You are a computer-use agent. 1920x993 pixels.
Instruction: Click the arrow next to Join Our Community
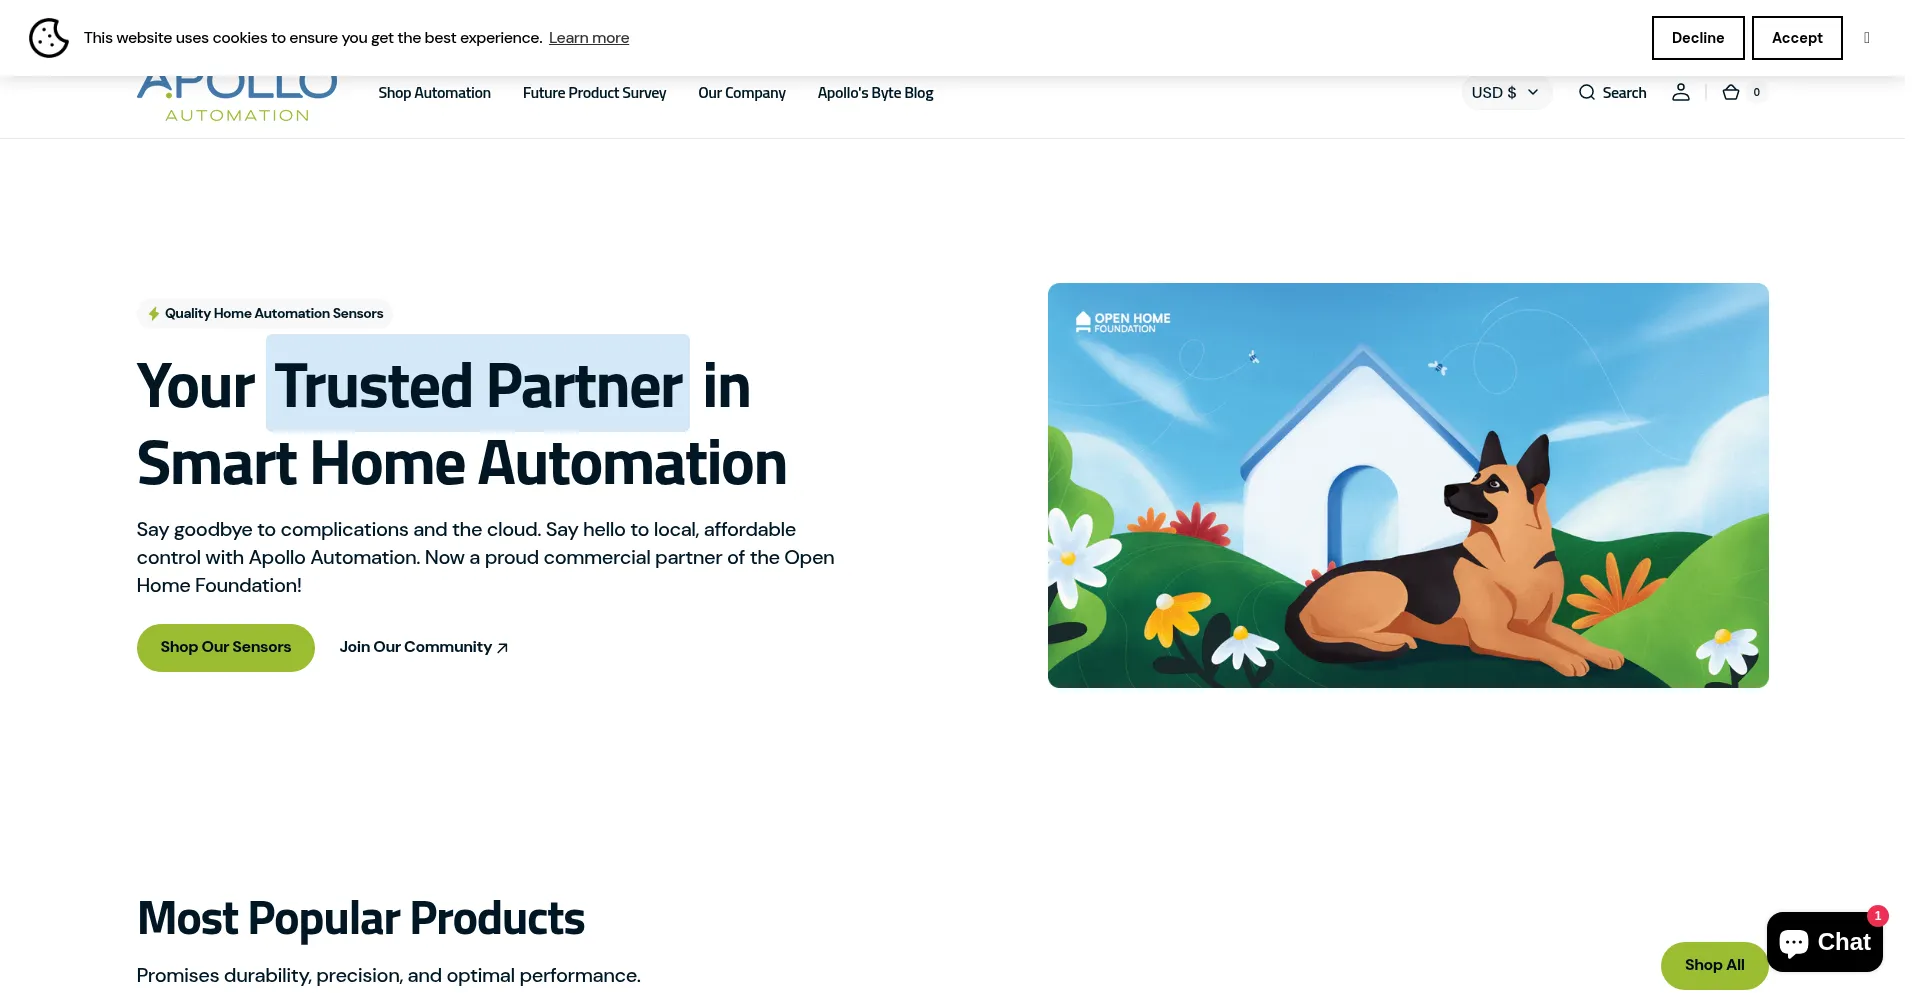501,647
